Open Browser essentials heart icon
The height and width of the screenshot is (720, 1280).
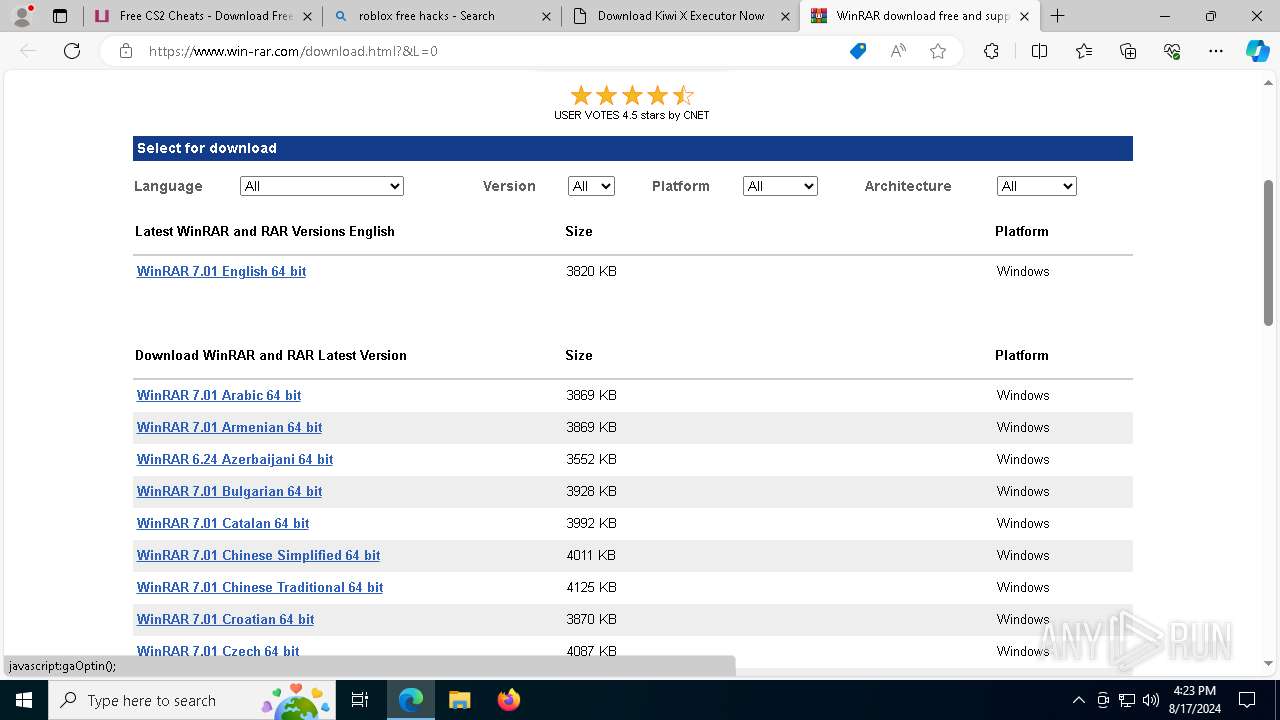[x=1172, y=51]
